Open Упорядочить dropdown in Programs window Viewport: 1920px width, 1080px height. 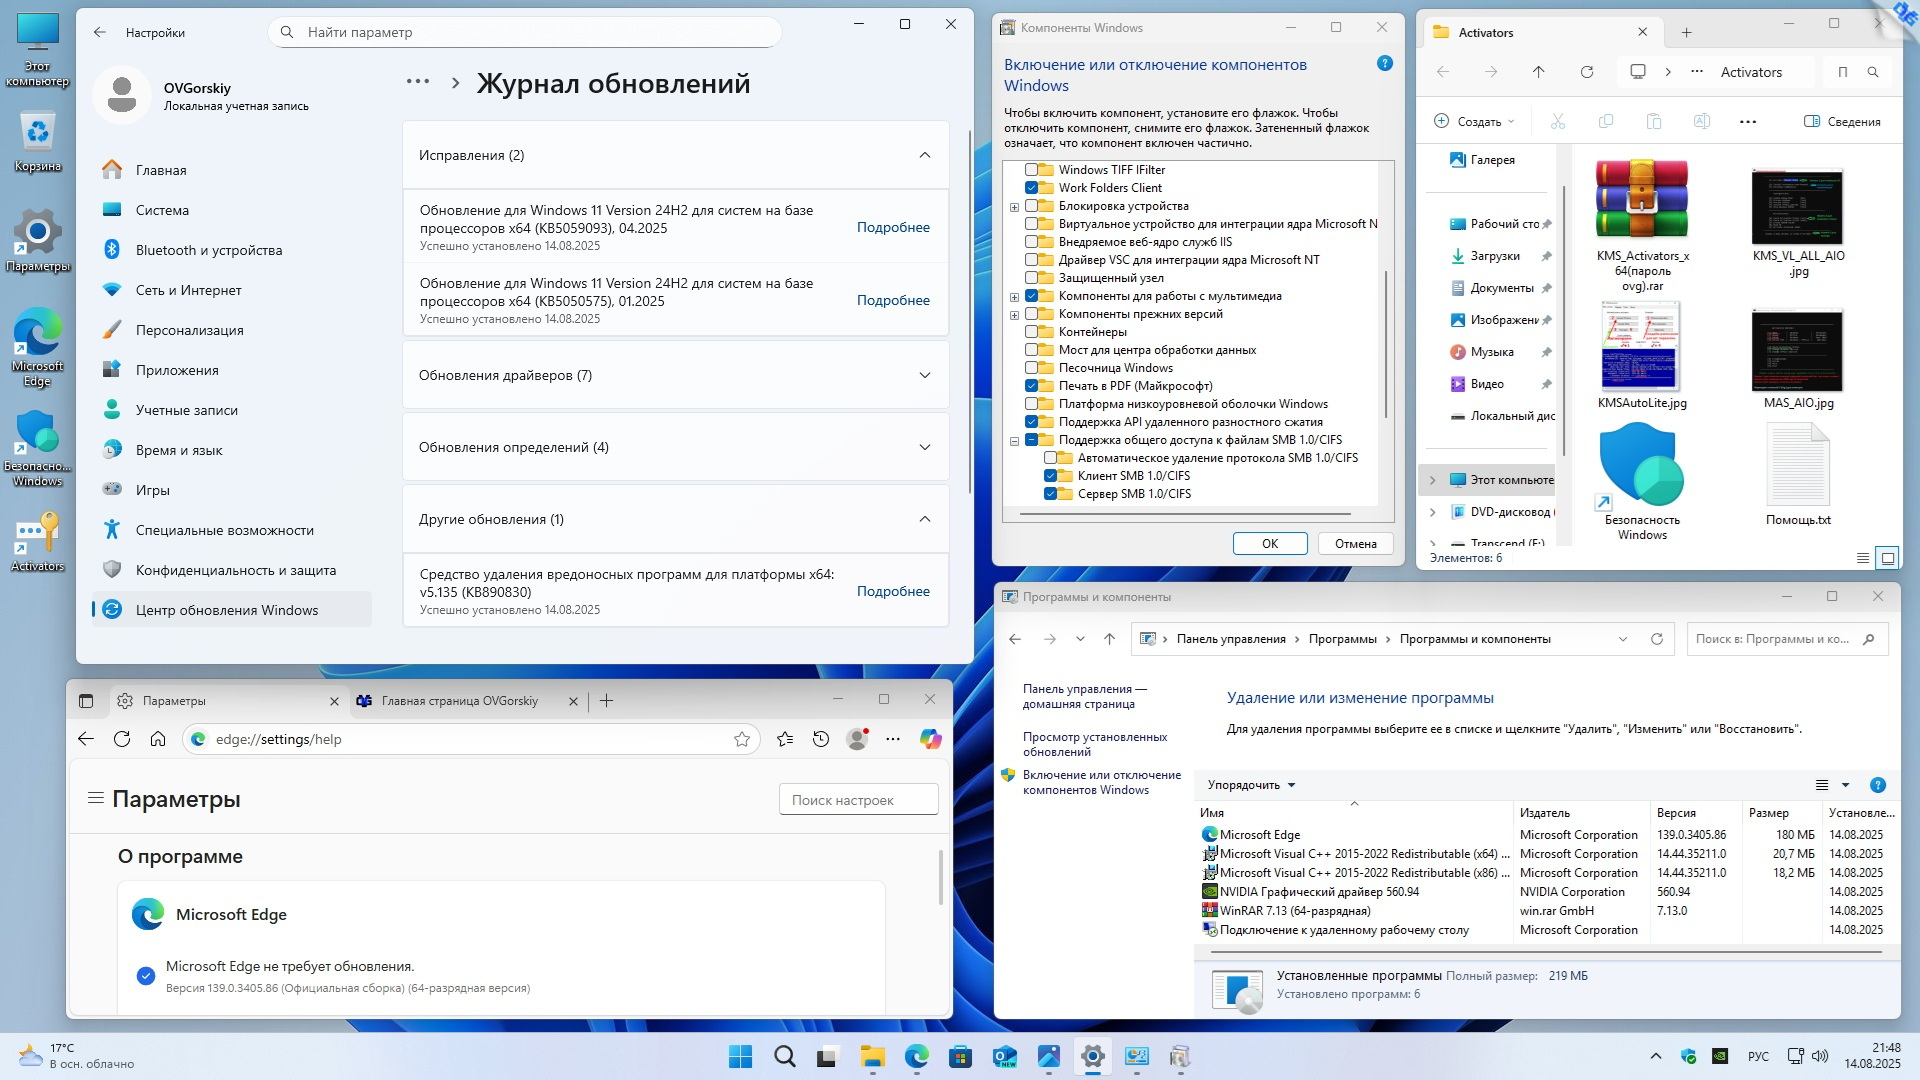pos(1251,785)
